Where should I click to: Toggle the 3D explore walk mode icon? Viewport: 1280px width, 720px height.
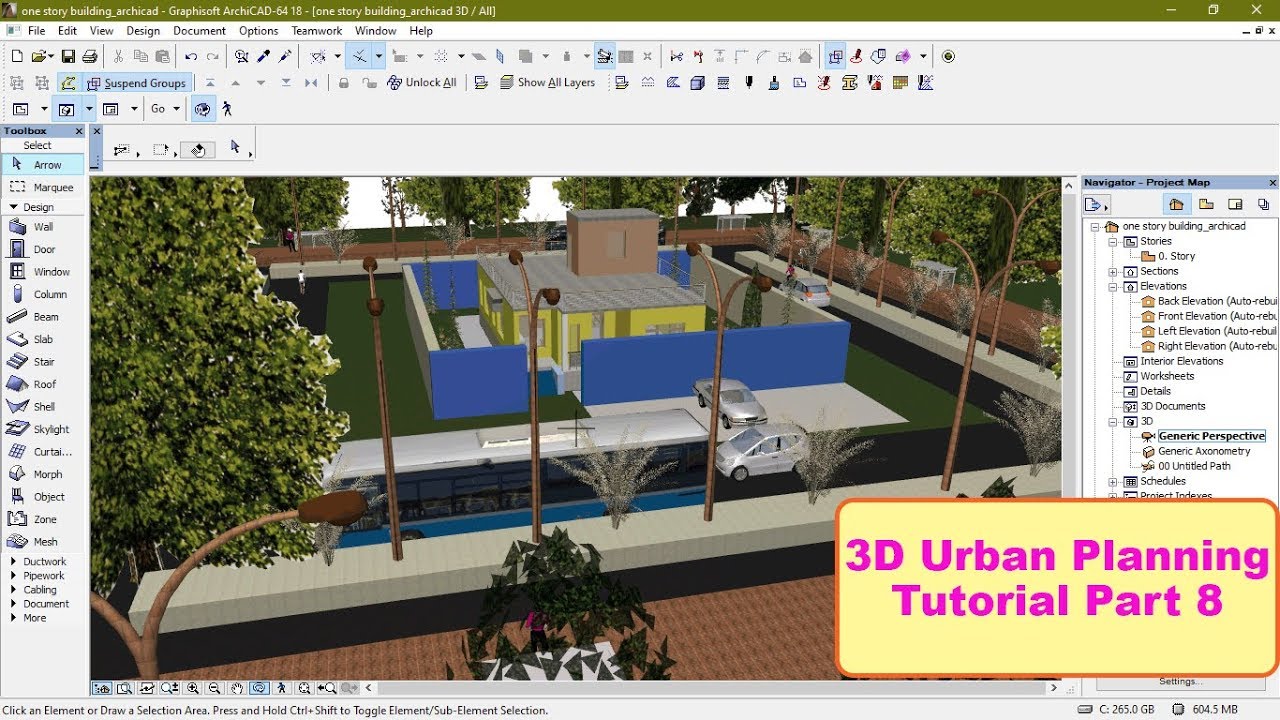(x=227, y=109)
